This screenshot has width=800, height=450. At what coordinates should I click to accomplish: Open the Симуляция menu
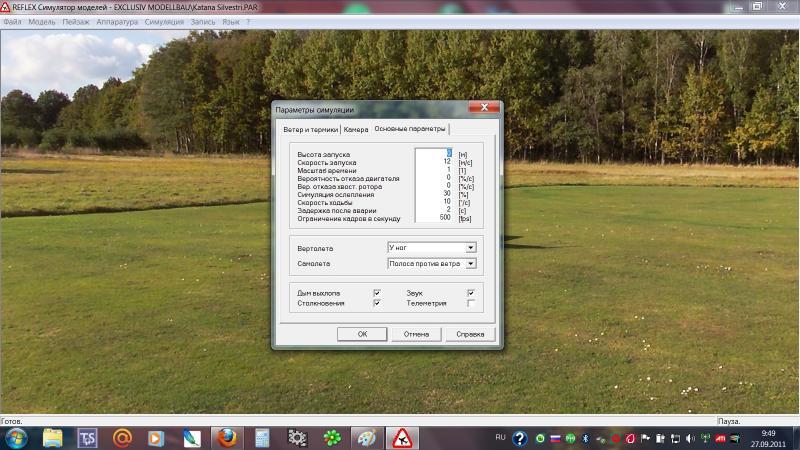click(163, 21)
